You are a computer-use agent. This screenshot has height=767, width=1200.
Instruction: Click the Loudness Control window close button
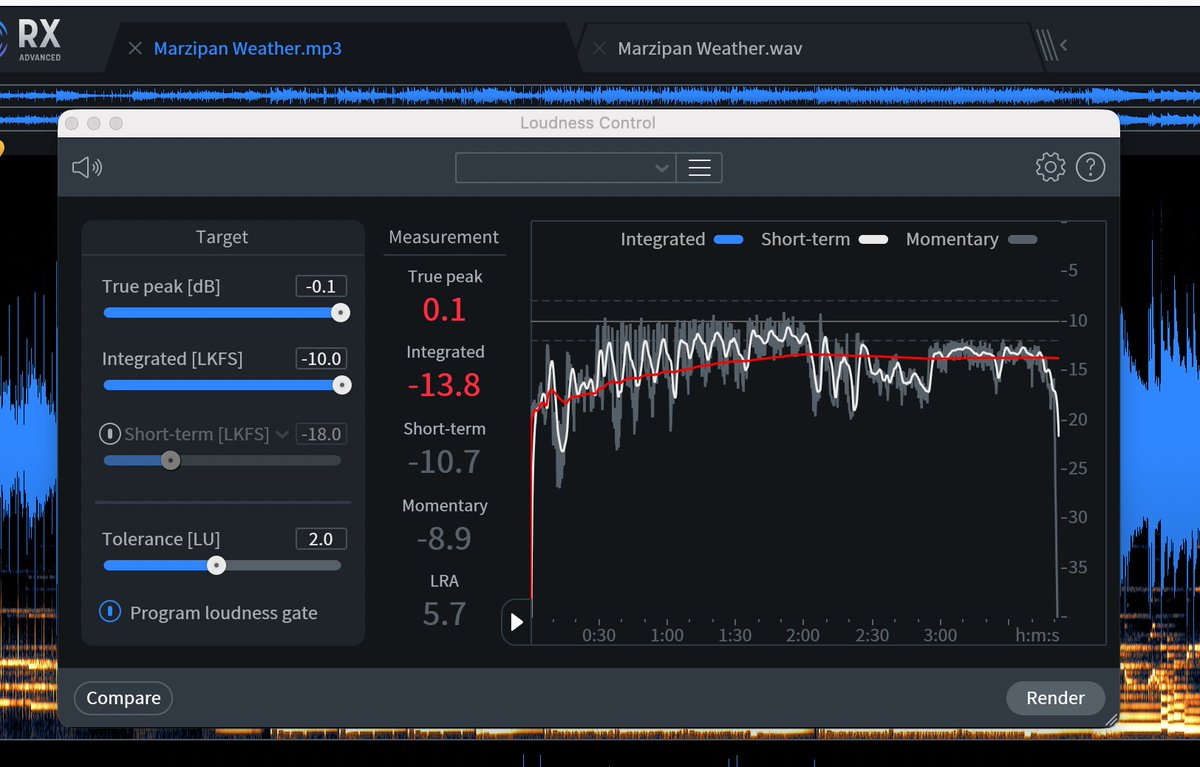tap(72, 123)
